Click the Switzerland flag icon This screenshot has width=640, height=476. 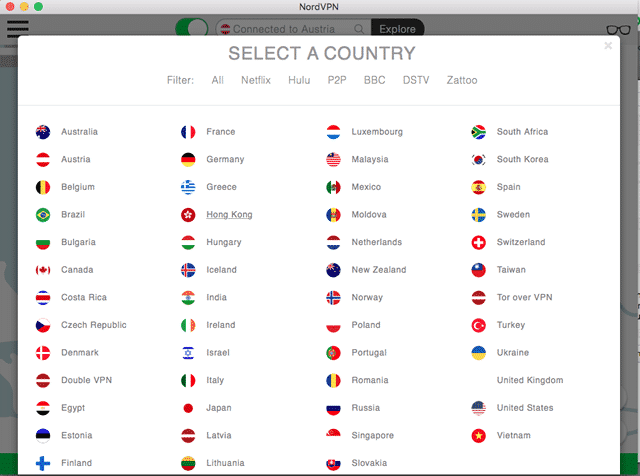click(x=478, y=242)
